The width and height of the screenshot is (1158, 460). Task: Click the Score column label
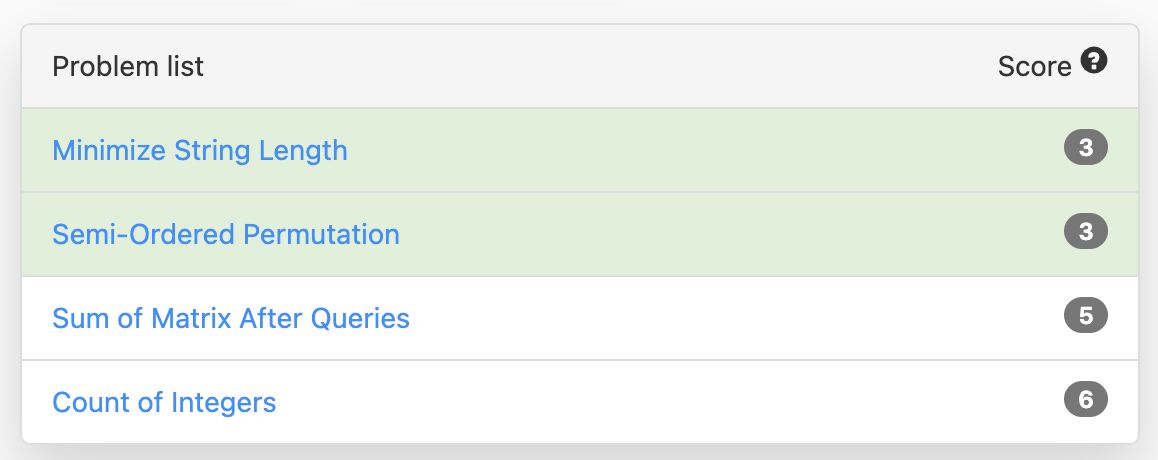(x=1034, y=66)
